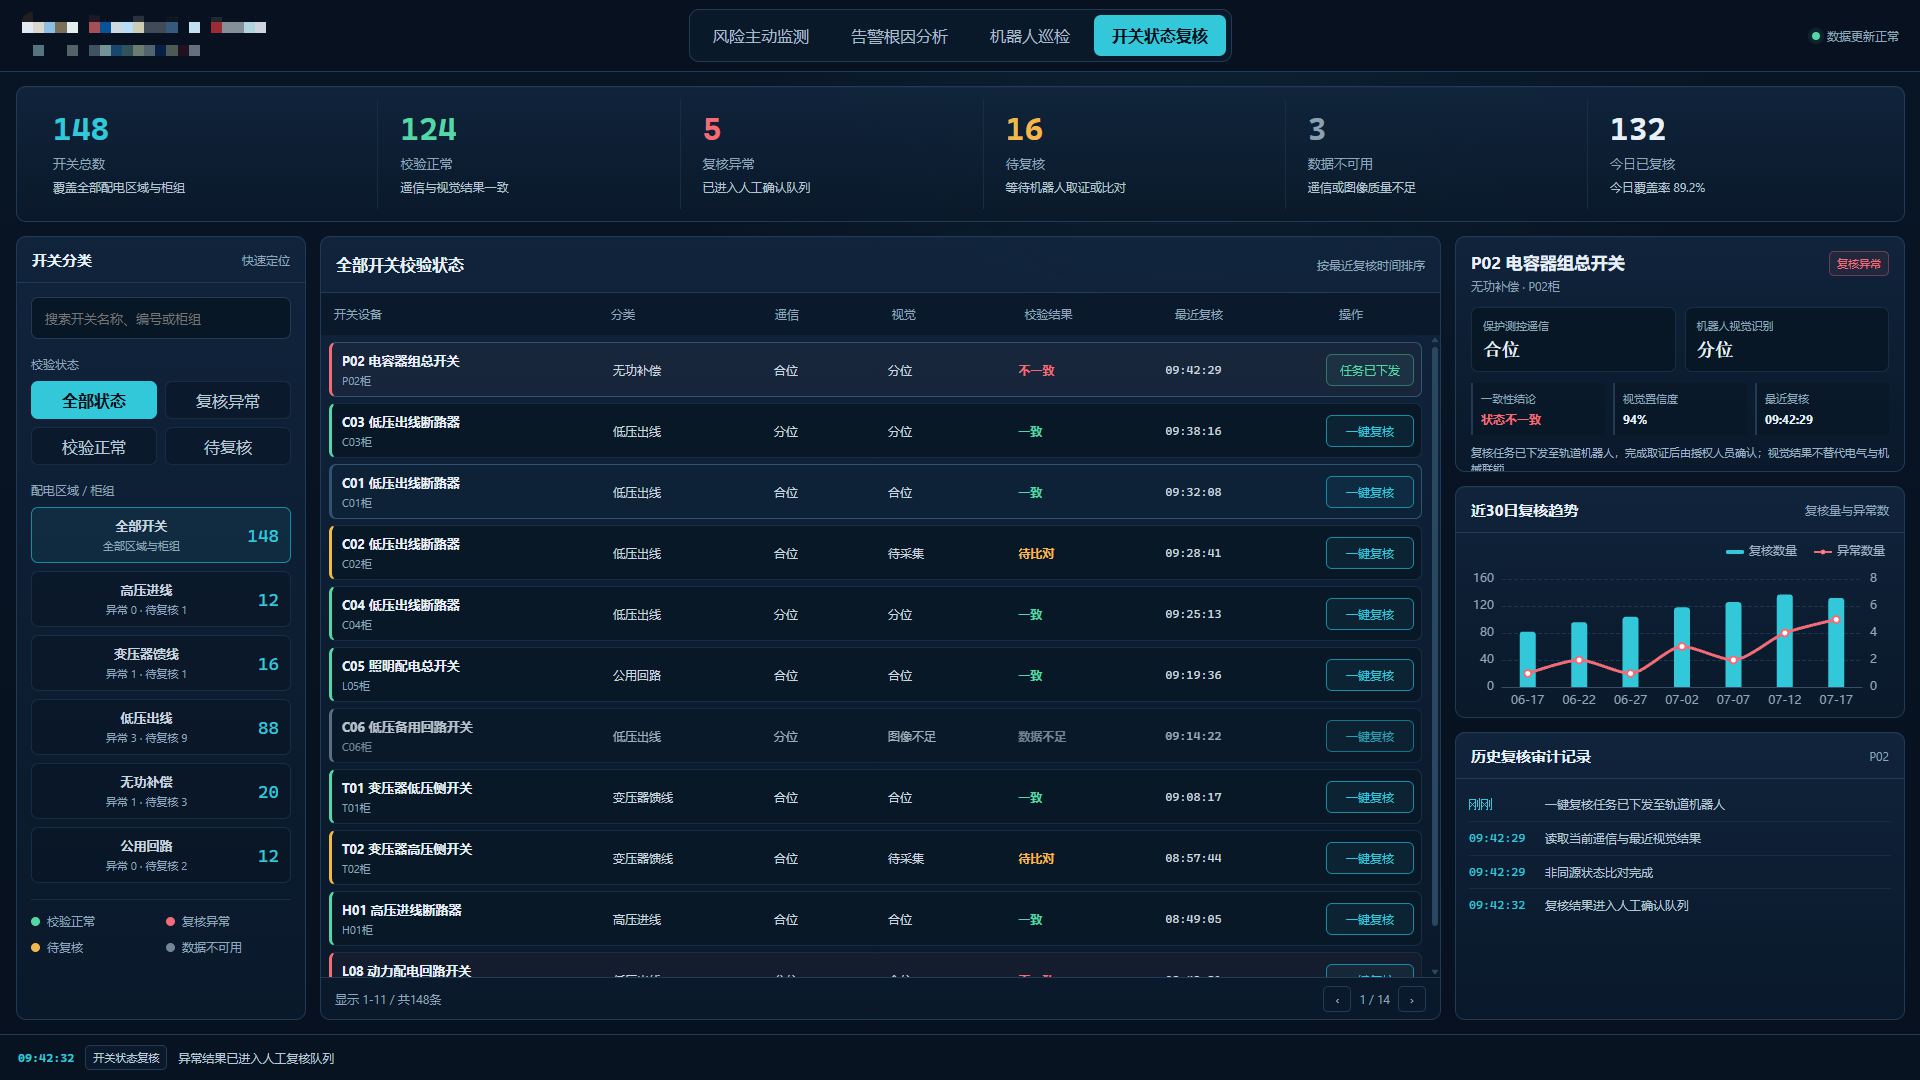The image size is (1920, 1080).
Task: Go to previous page of switch list
Action: click(x=1337, y=999)
